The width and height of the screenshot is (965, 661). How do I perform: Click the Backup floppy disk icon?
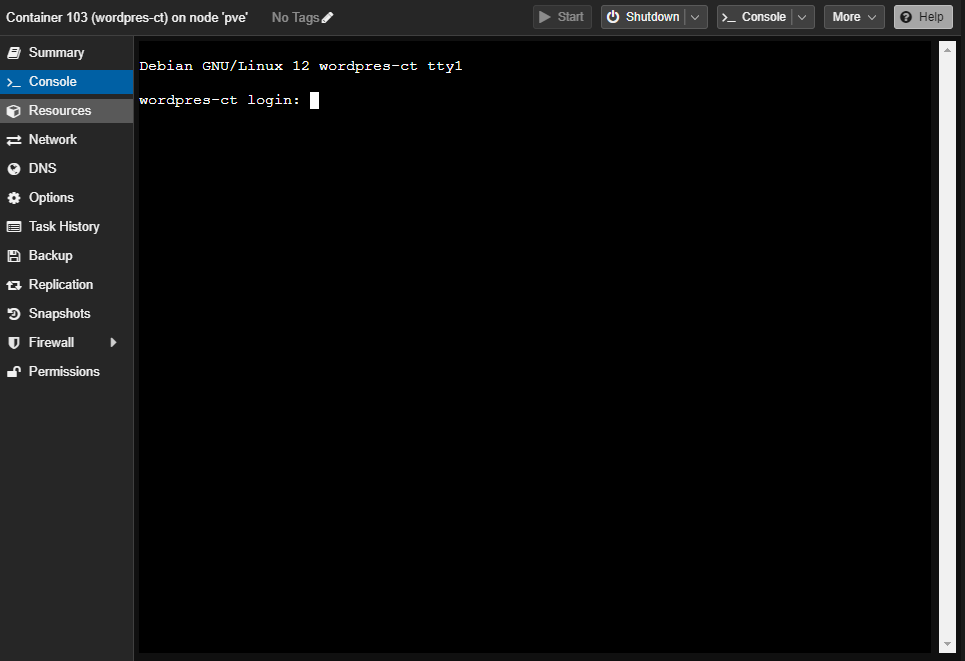pyautogui.click(x=14, y=256)
